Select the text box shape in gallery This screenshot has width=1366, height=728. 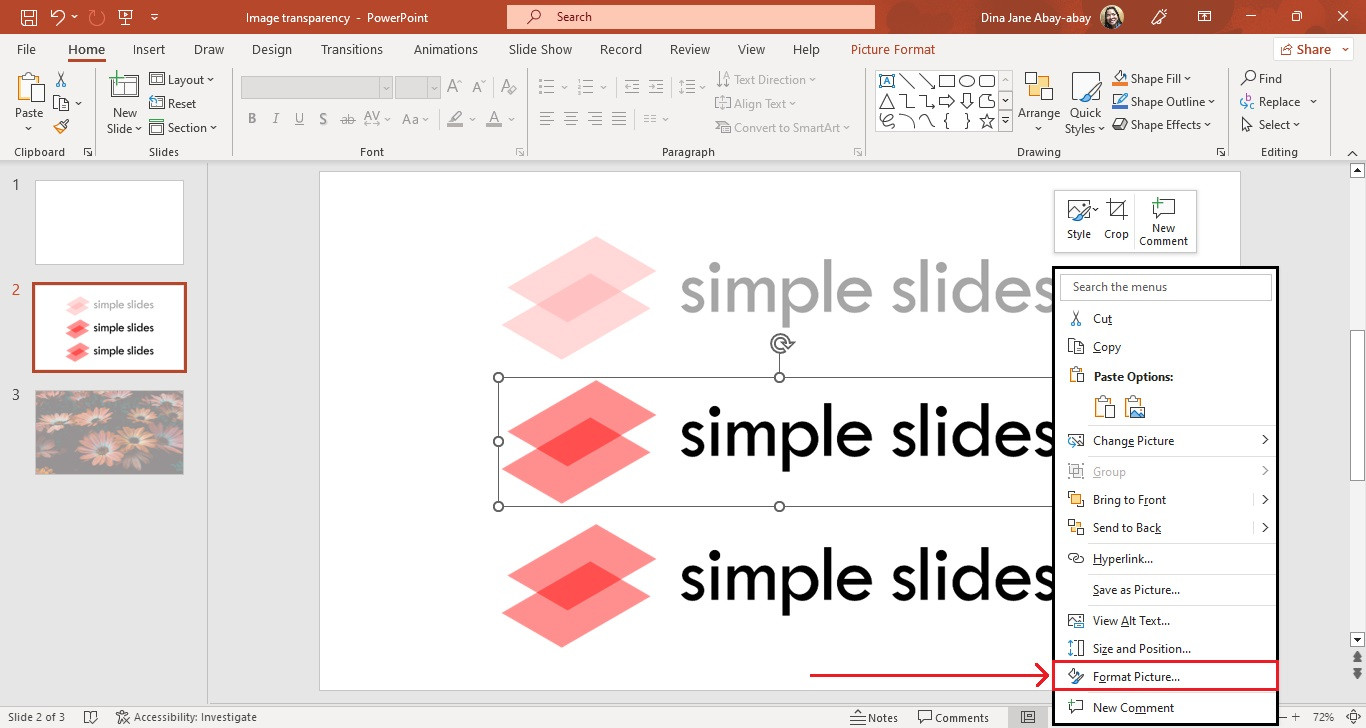(x=887, y=81)
